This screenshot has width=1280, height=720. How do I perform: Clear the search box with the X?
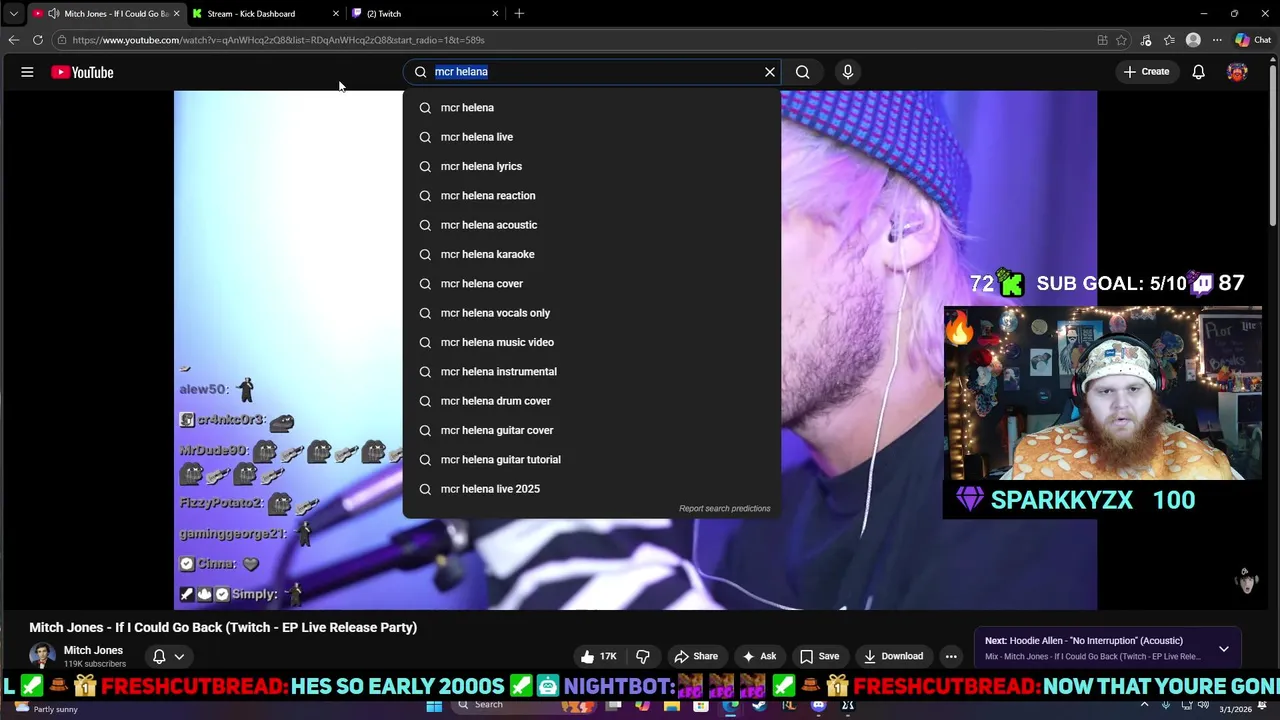coord(770,72)
